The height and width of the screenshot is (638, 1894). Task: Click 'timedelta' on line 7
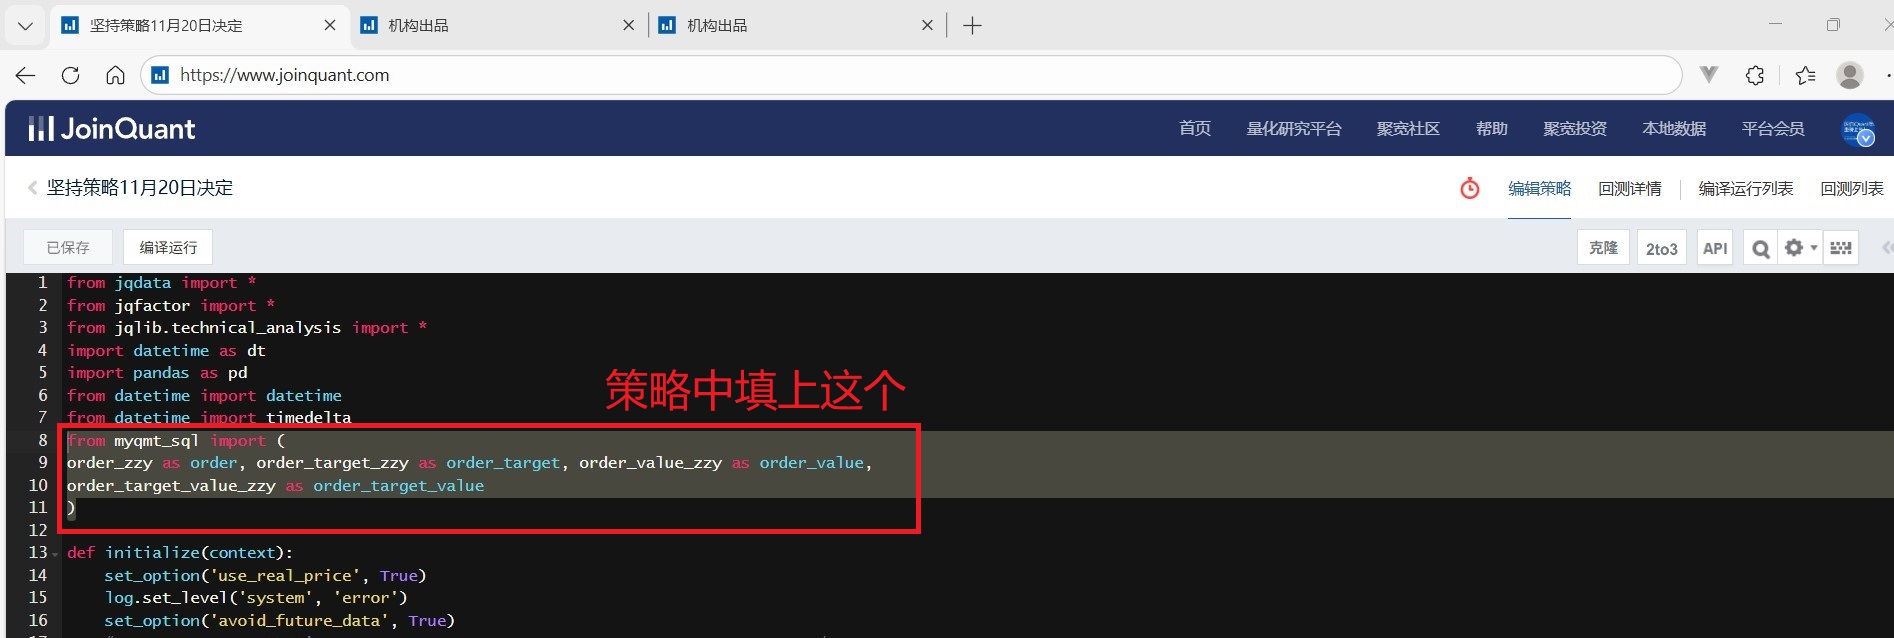(x=308, y=418)
